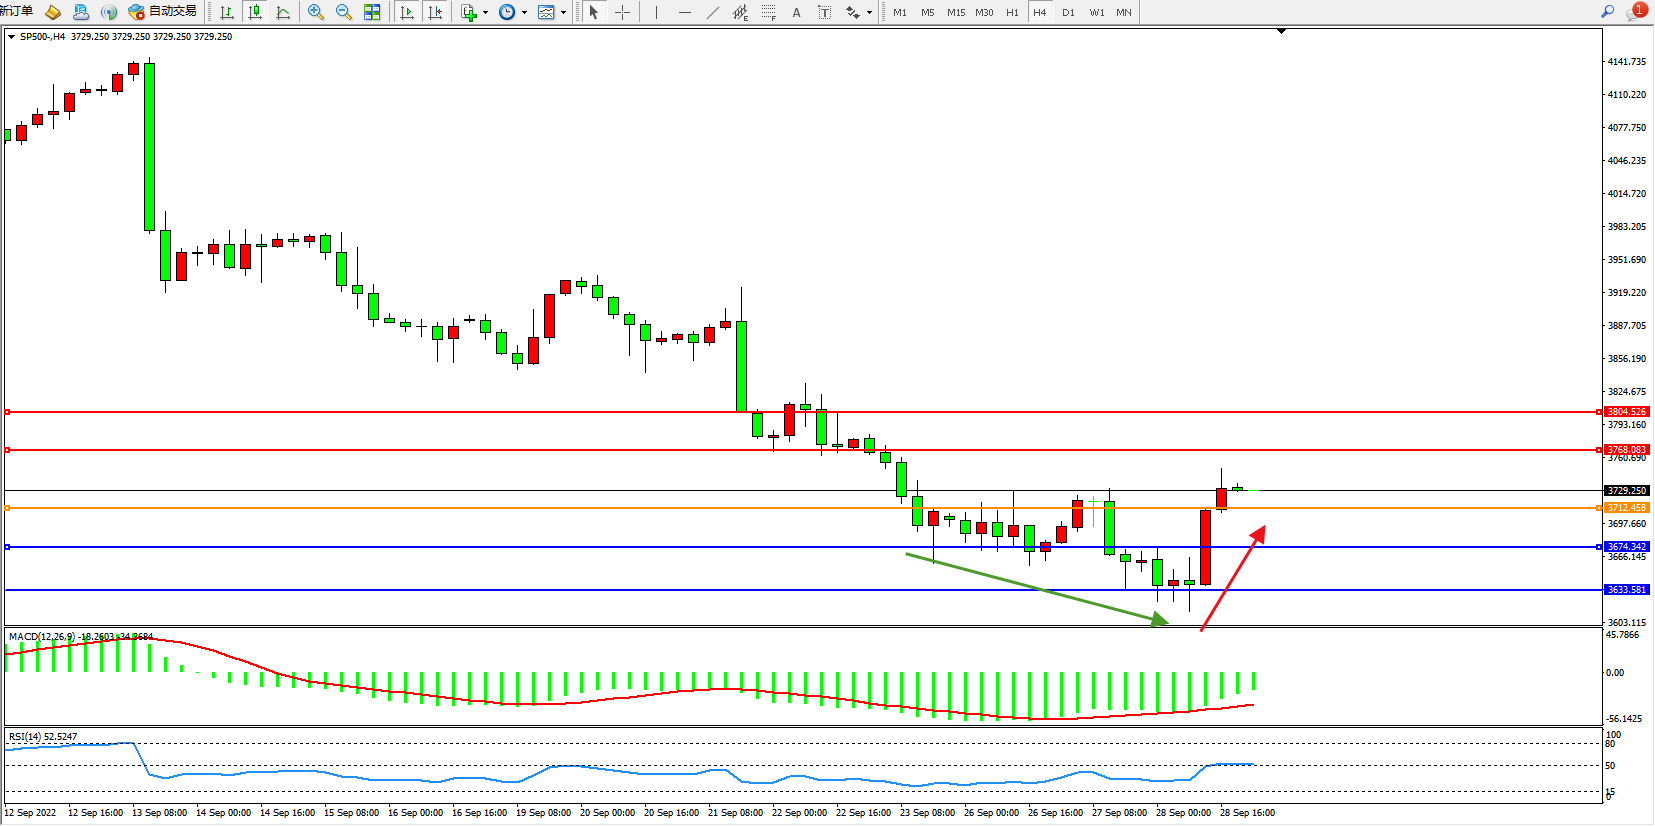
Task: Select the Fibonacci retracement tool
Action: (768, 12)
